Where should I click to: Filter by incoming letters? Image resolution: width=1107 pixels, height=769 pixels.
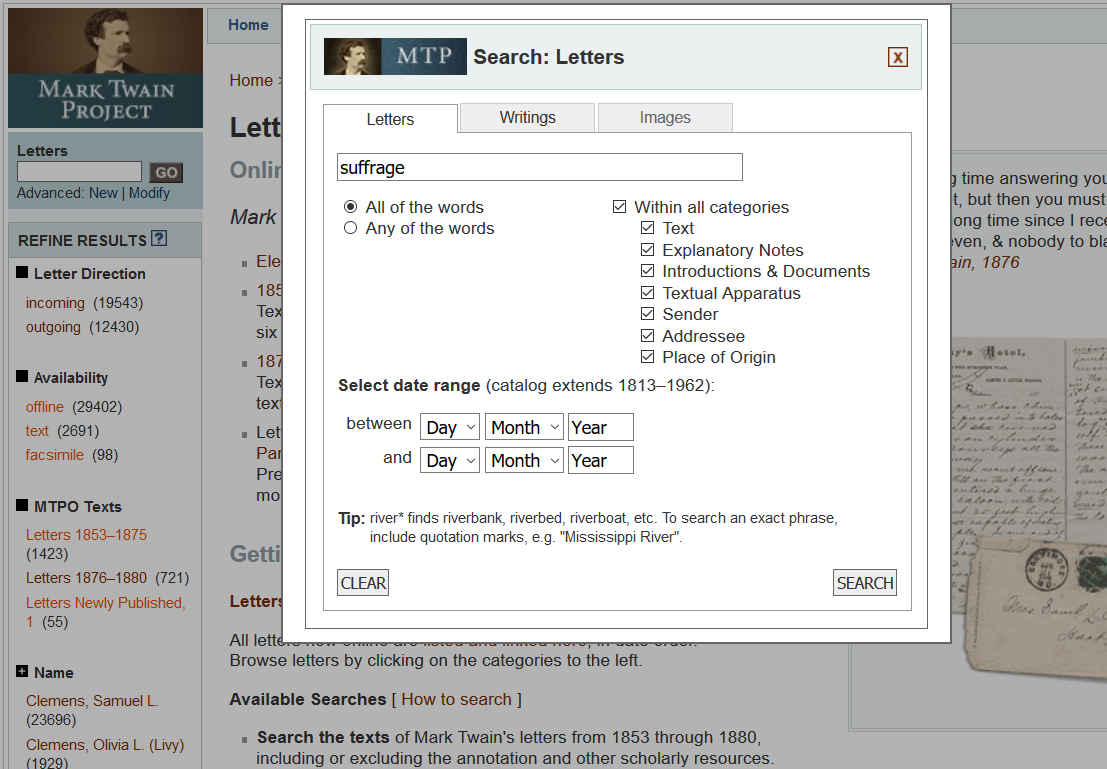[55, 302]
